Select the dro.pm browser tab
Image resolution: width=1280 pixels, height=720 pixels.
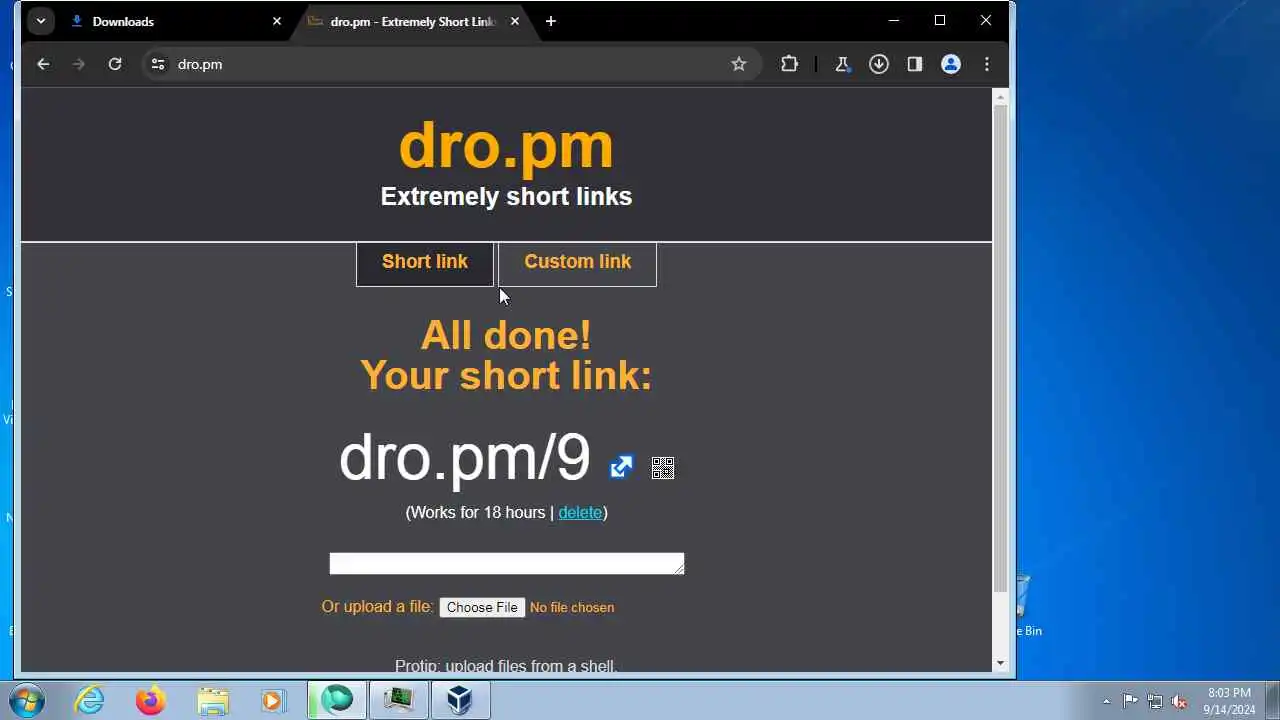pyautogui.click(x=412, y=21)
